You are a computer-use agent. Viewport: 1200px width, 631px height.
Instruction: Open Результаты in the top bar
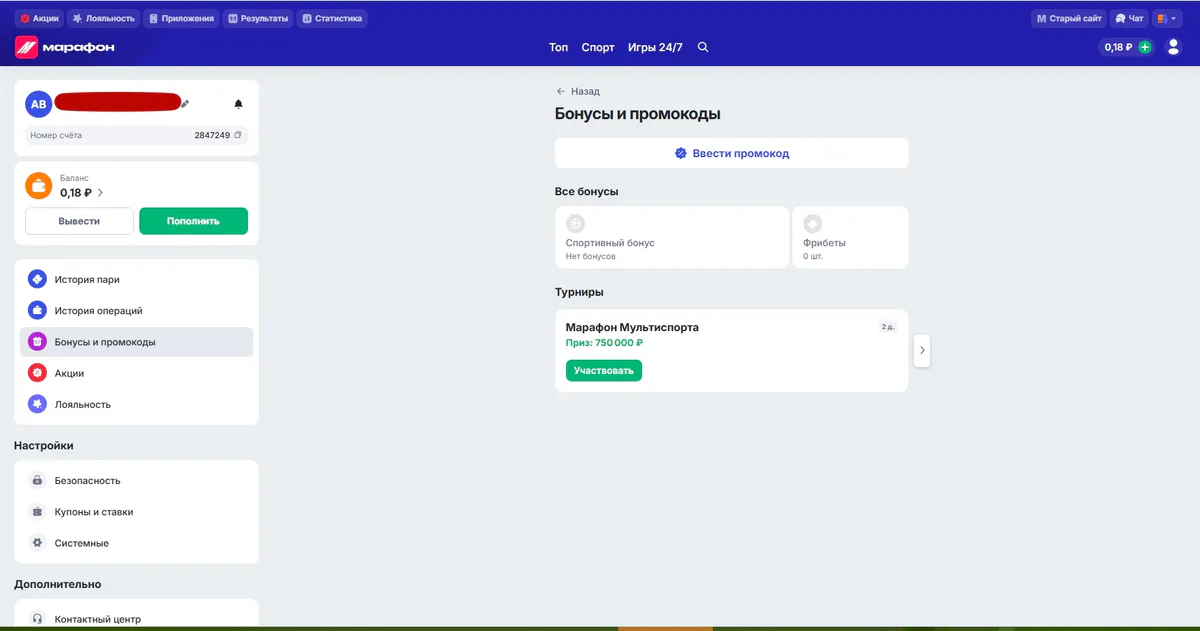(x=258, y=18)
